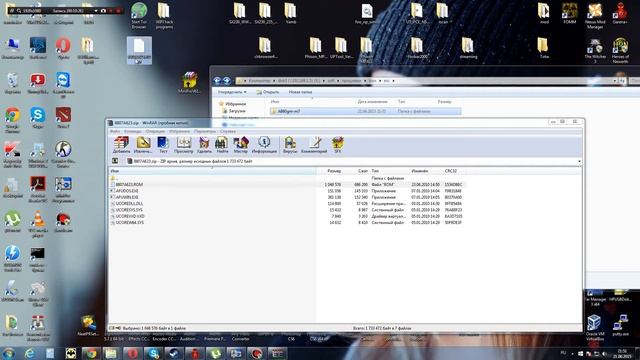
Task: Select the UCOREDLL.DLL row
Action: (x=287, y=204)
